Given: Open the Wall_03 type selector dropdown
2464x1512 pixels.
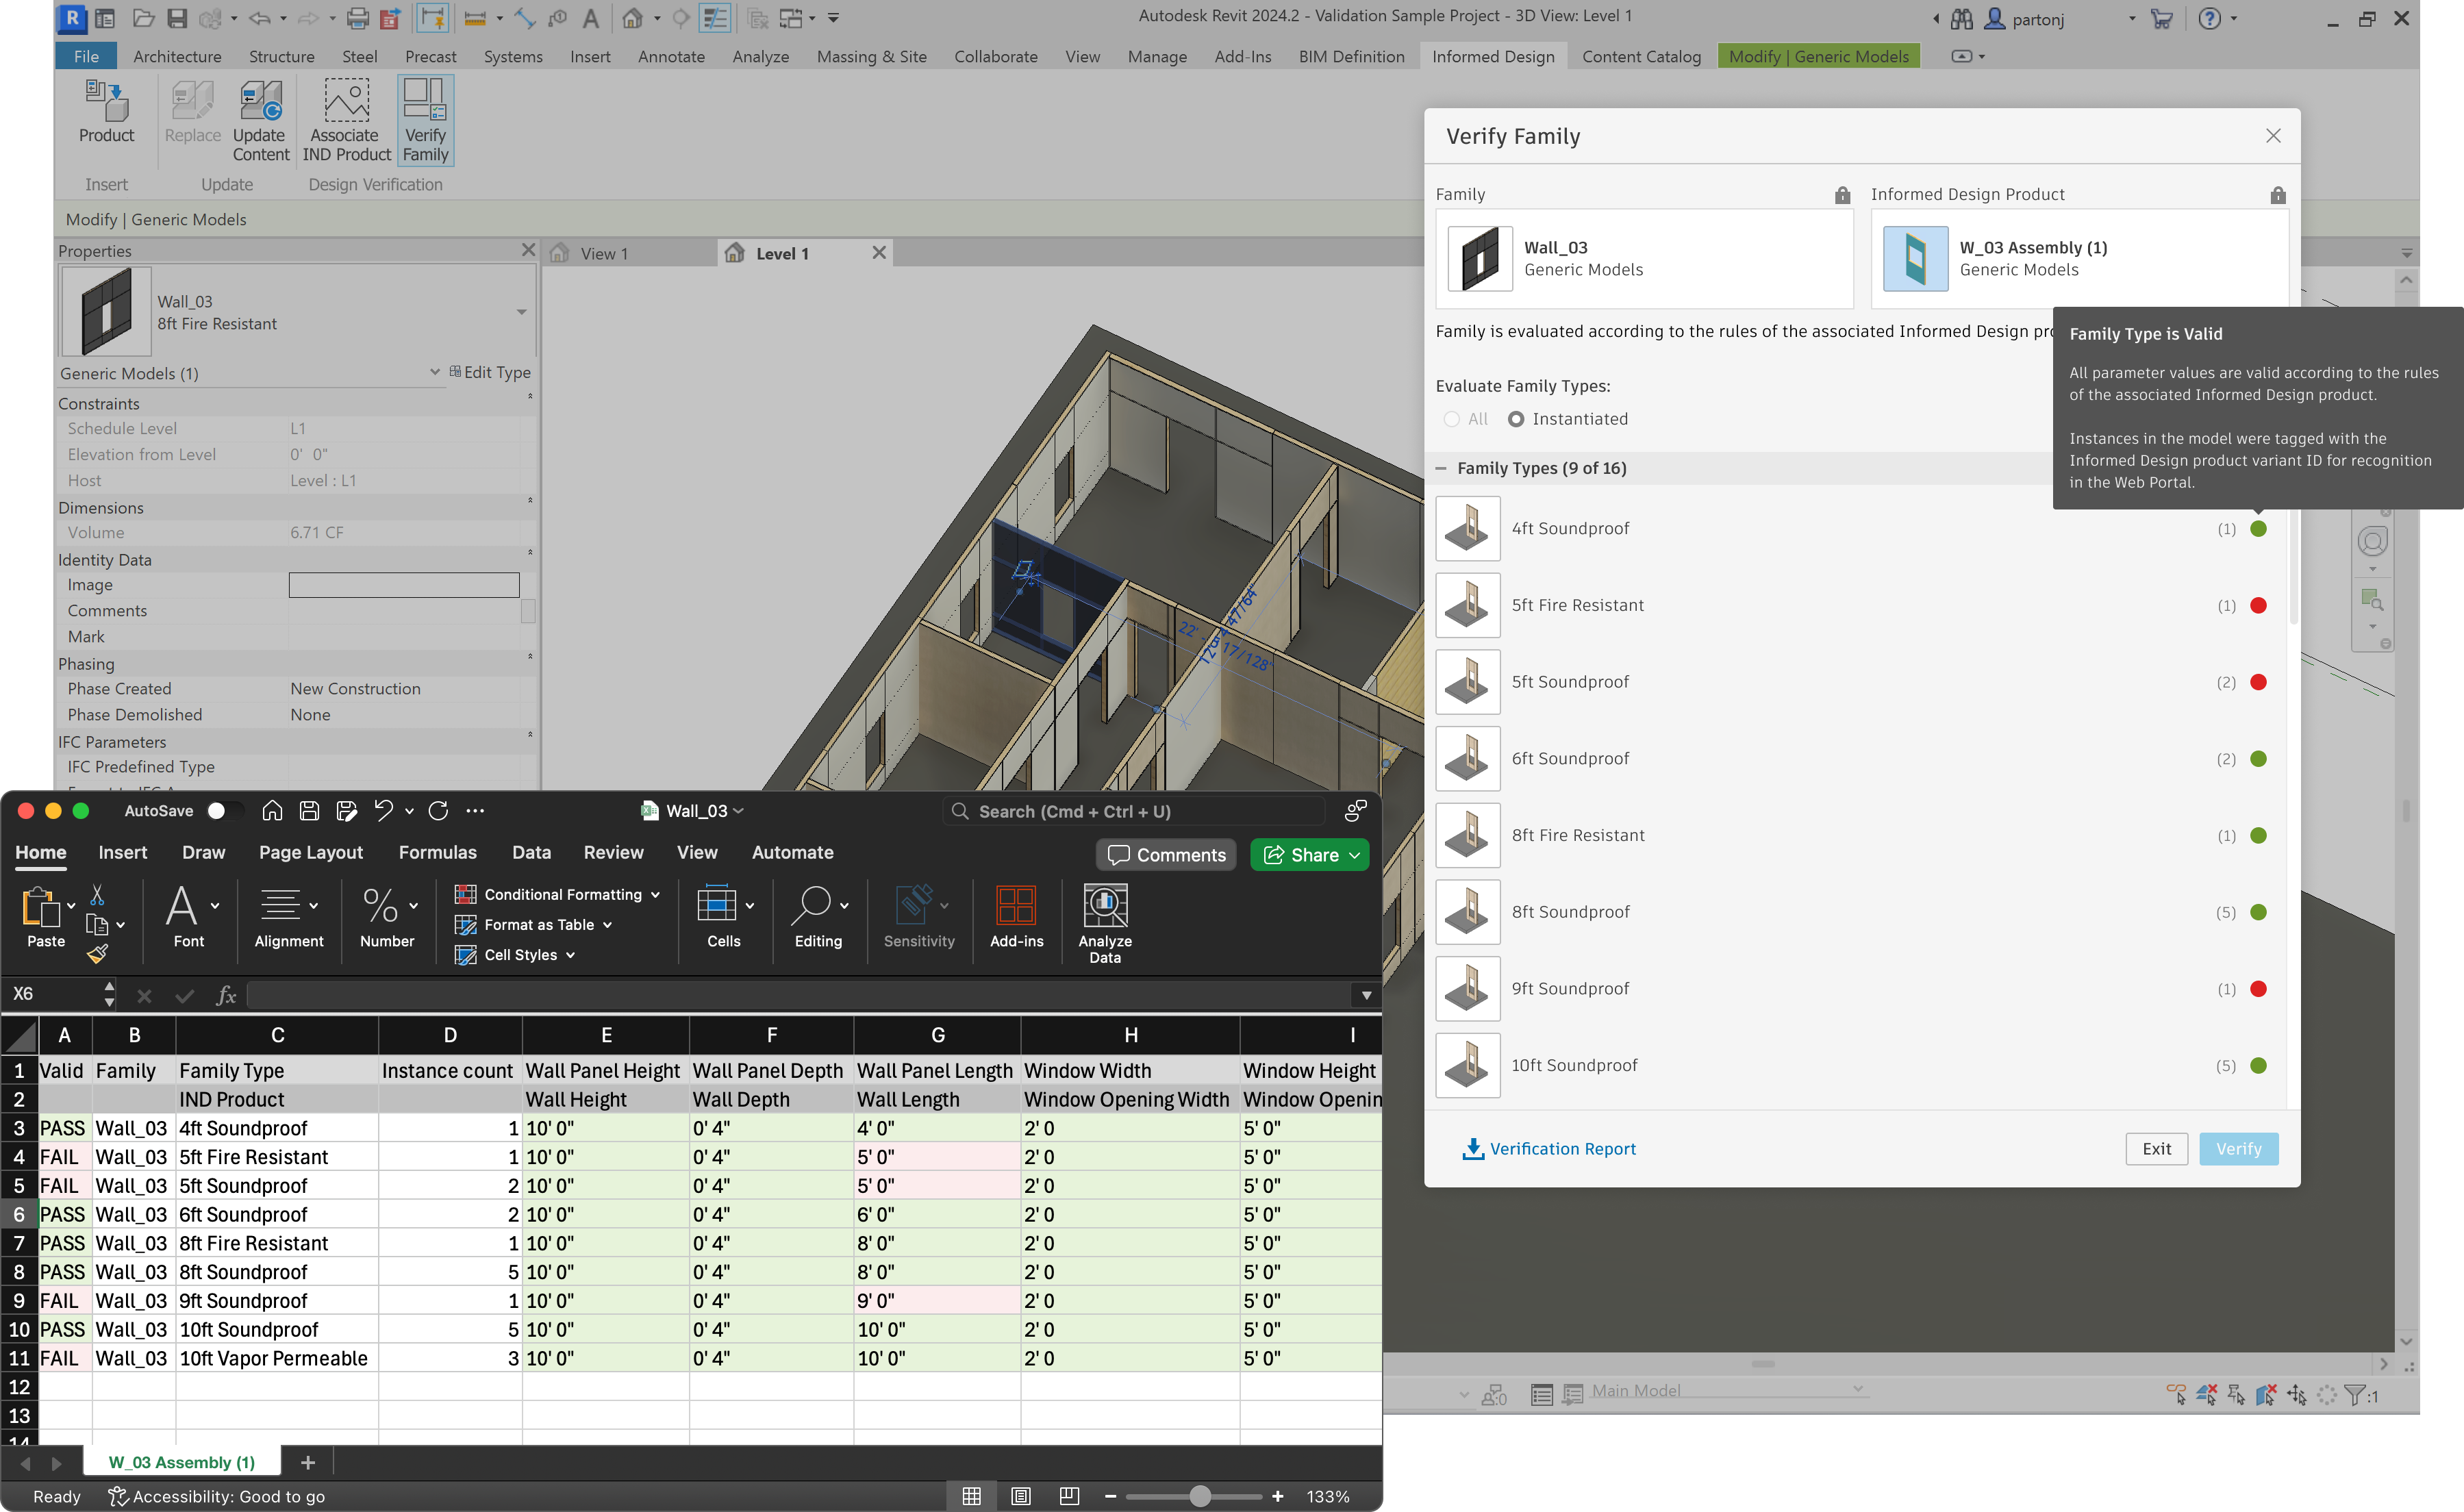Looking at the screenshot, I should click(x=520, y=311).
